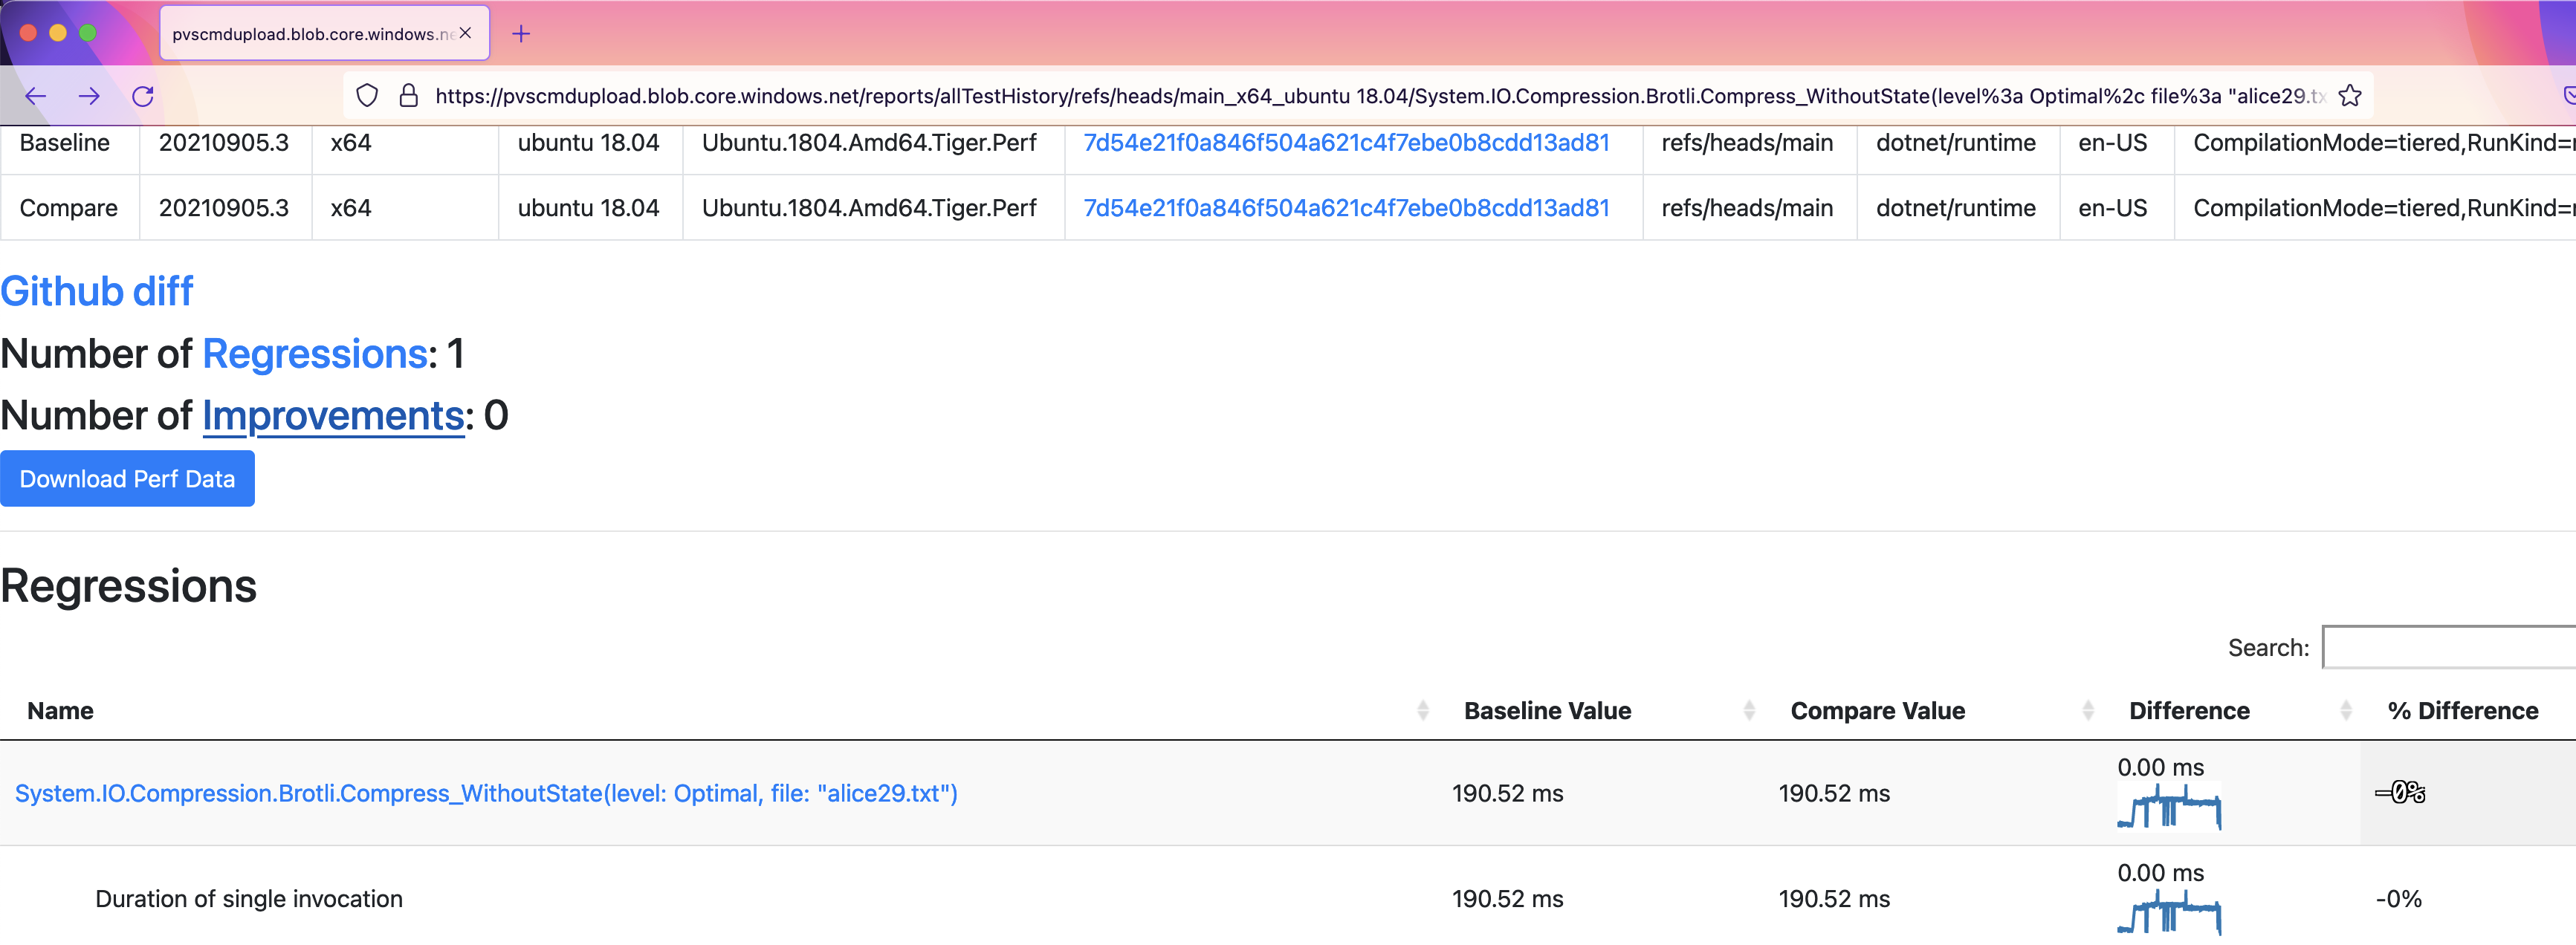Open the commit hash link in the Baseline row
Image resolution: width=2576 pixels, height=945 pixels.
click(1347, 142)
